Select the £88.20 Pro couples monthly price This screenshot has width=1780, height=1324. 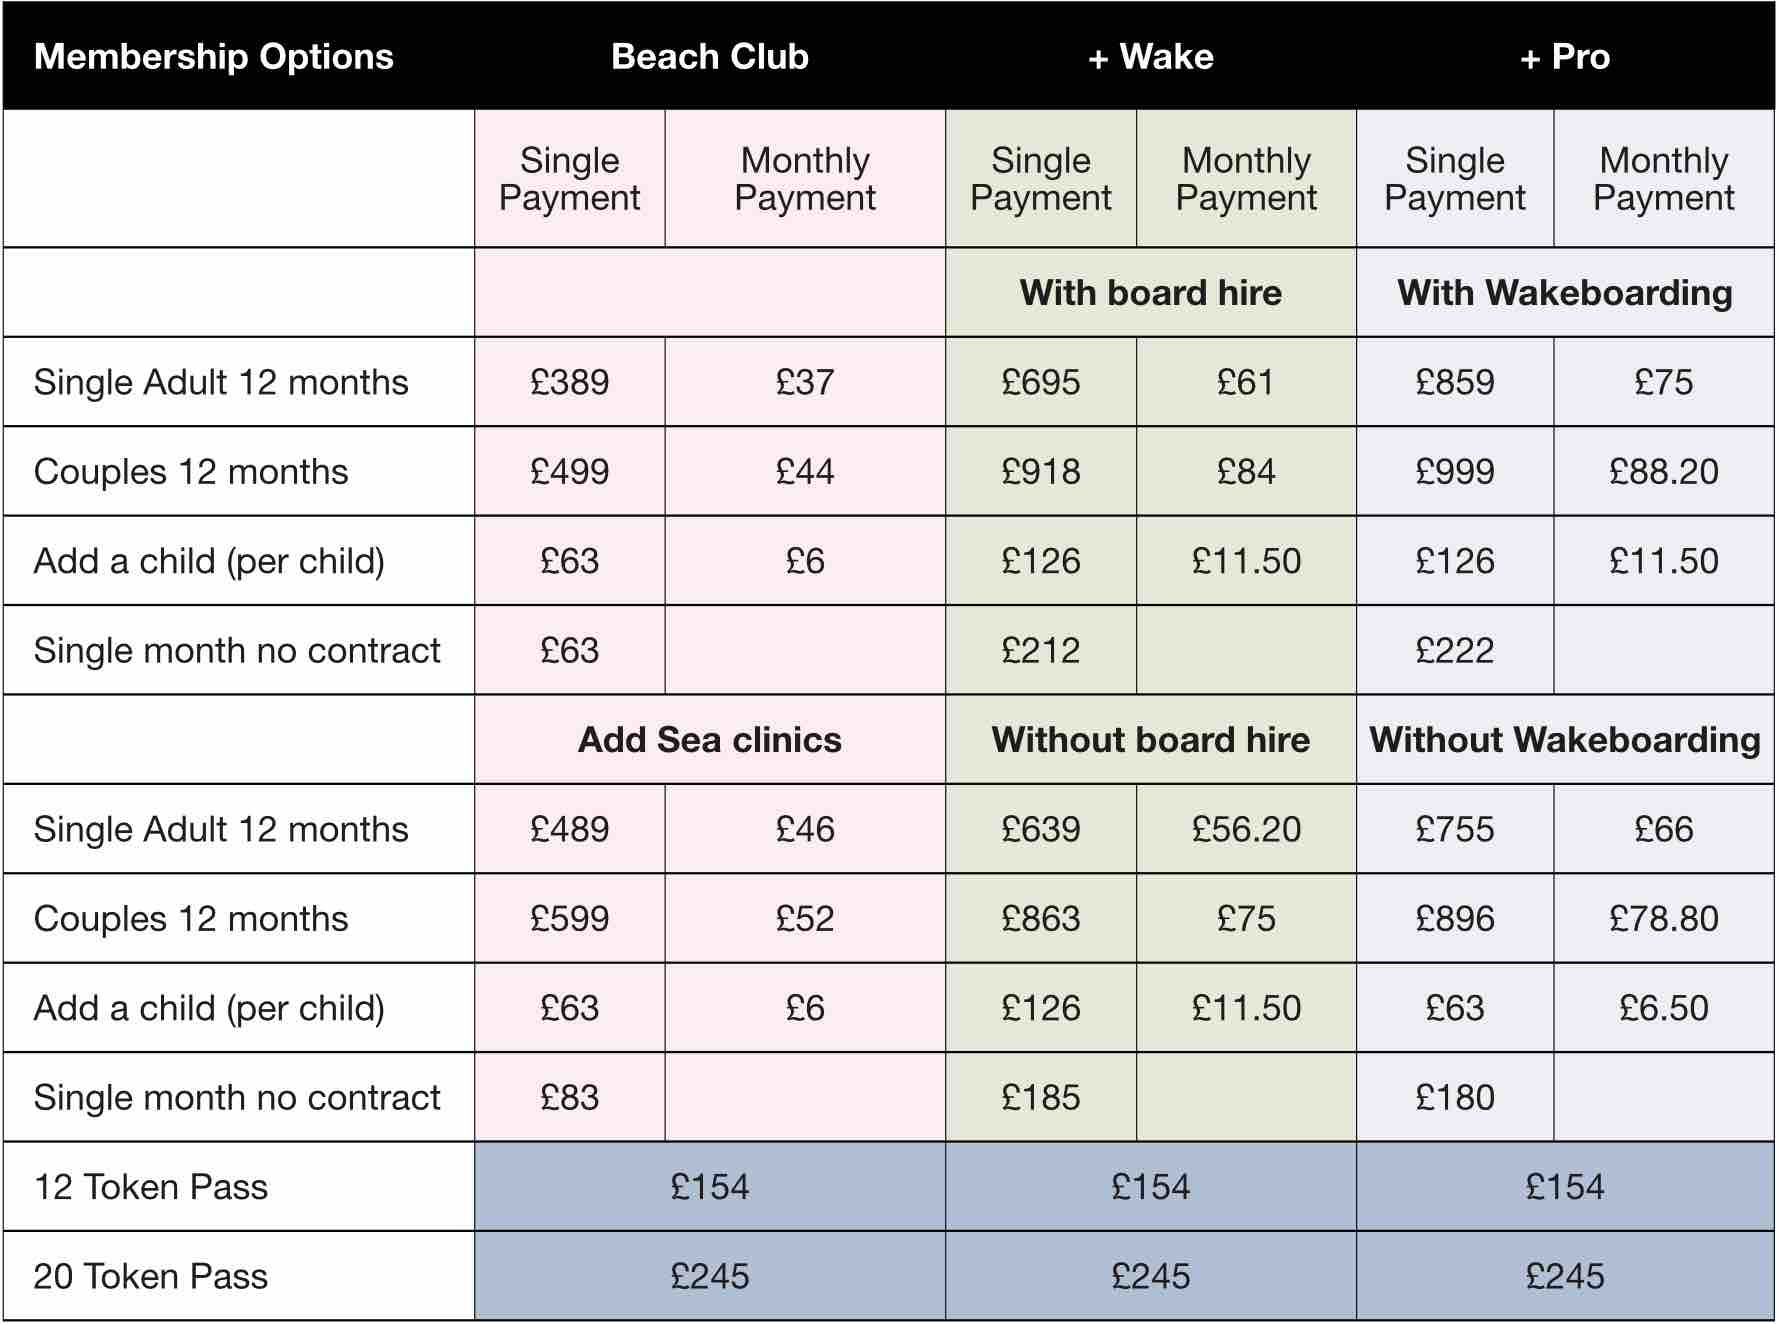coord(1664,472)
